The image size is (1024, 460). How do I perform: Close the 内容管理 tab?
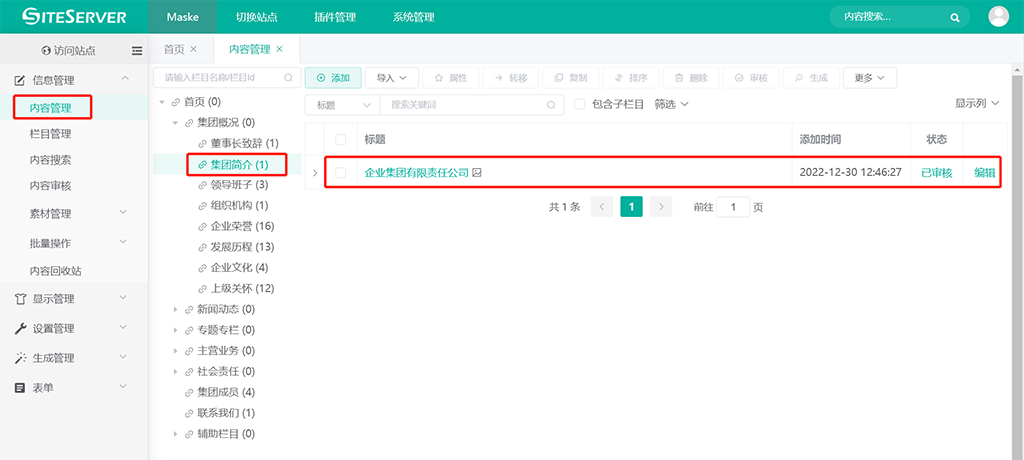(x=279, y=49)
